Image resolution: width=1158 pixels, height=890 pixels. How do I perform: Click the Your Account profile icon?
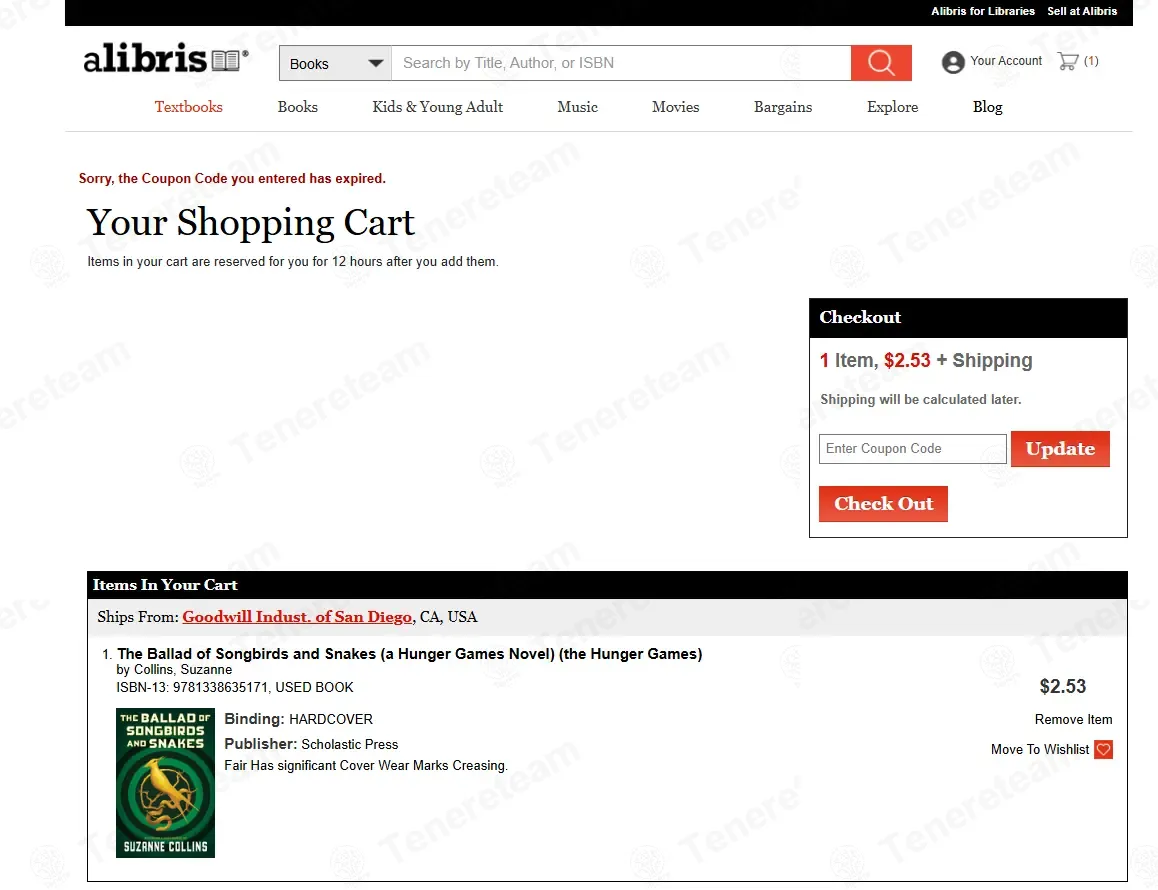coord(953,62)
